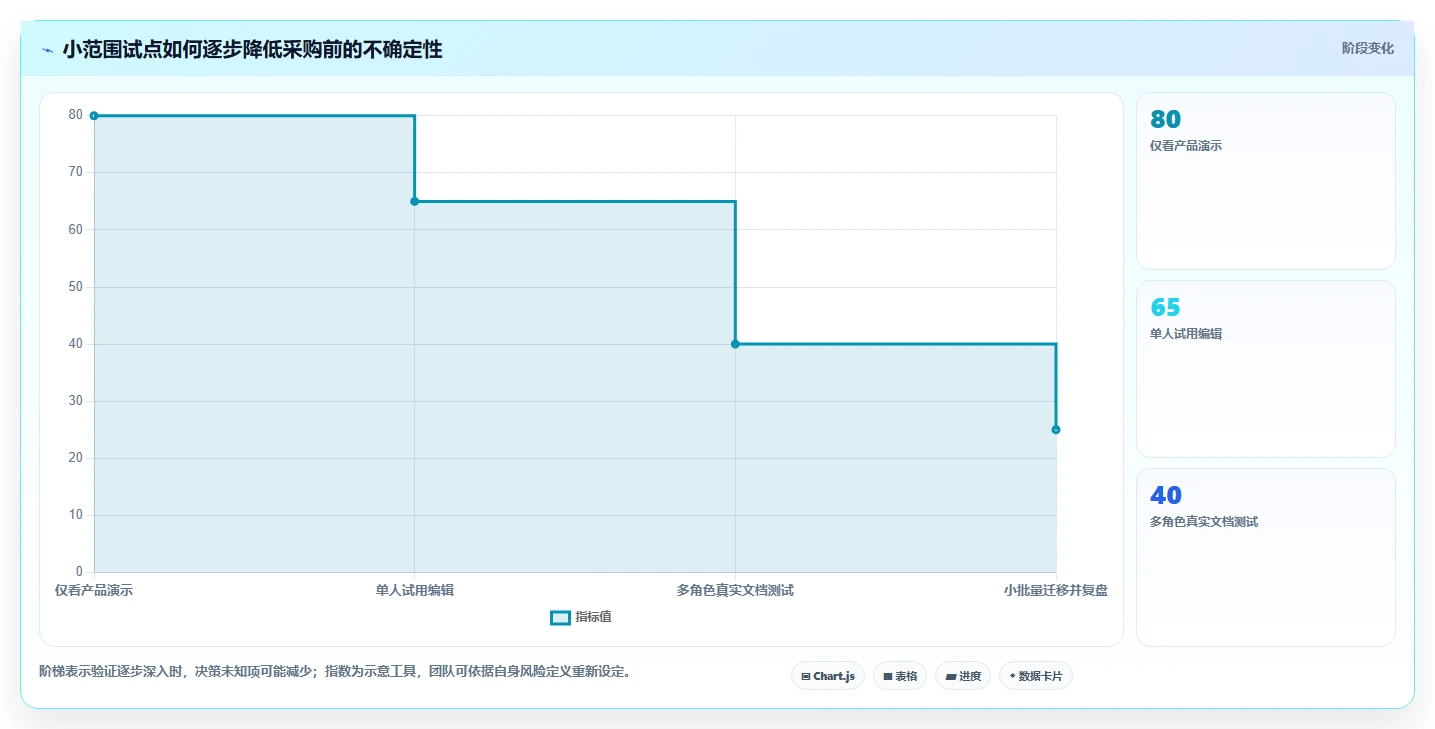Open the card showing value 80
This screenshot has width=1435, height=729.
coord(1265,181)
